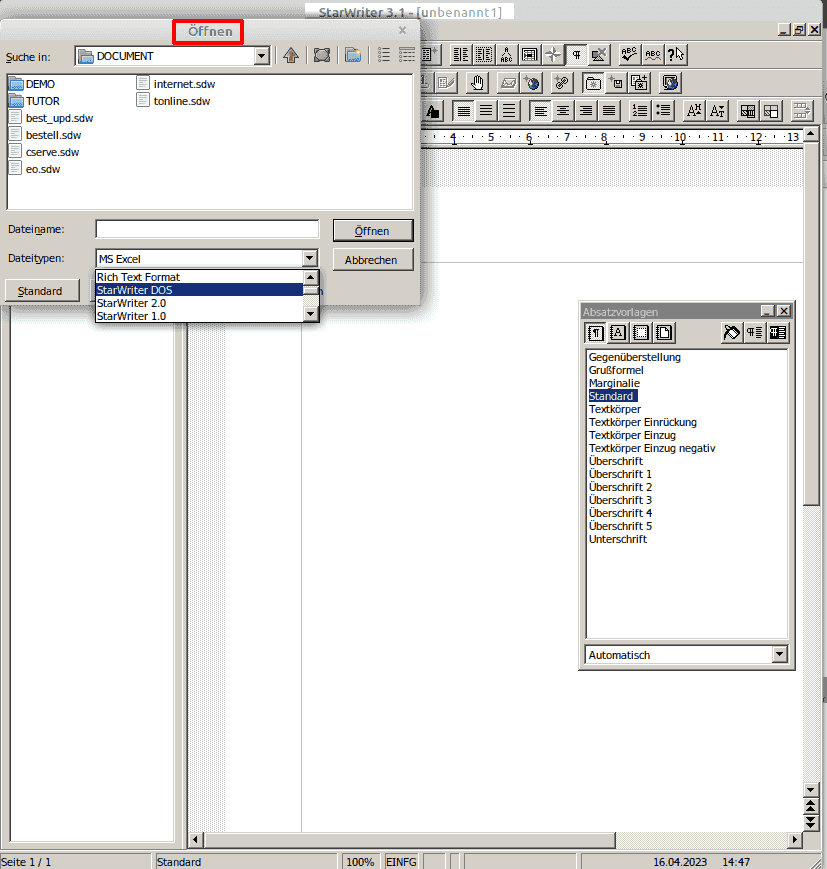Select the file bestell.sdw

[45, 135]
